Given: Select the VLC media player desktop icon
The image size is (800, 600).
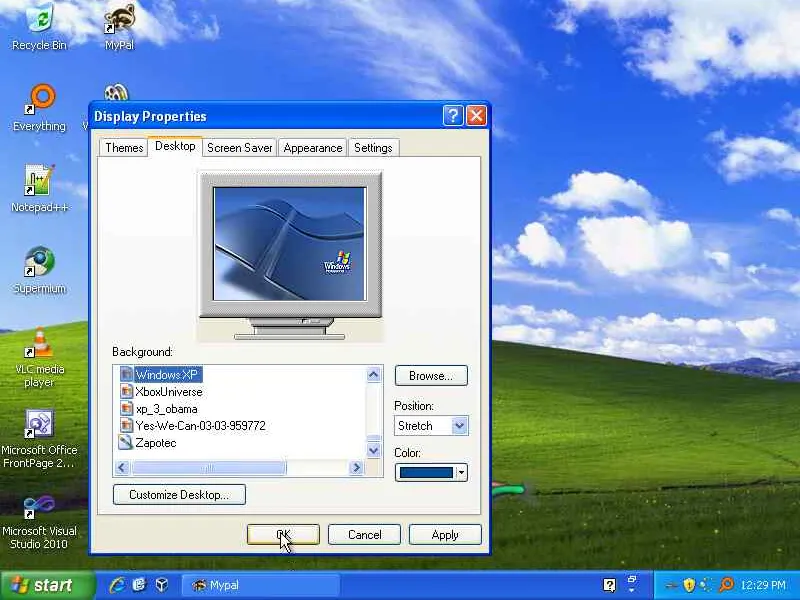Looking at the screenshot, I should [39, 357].
